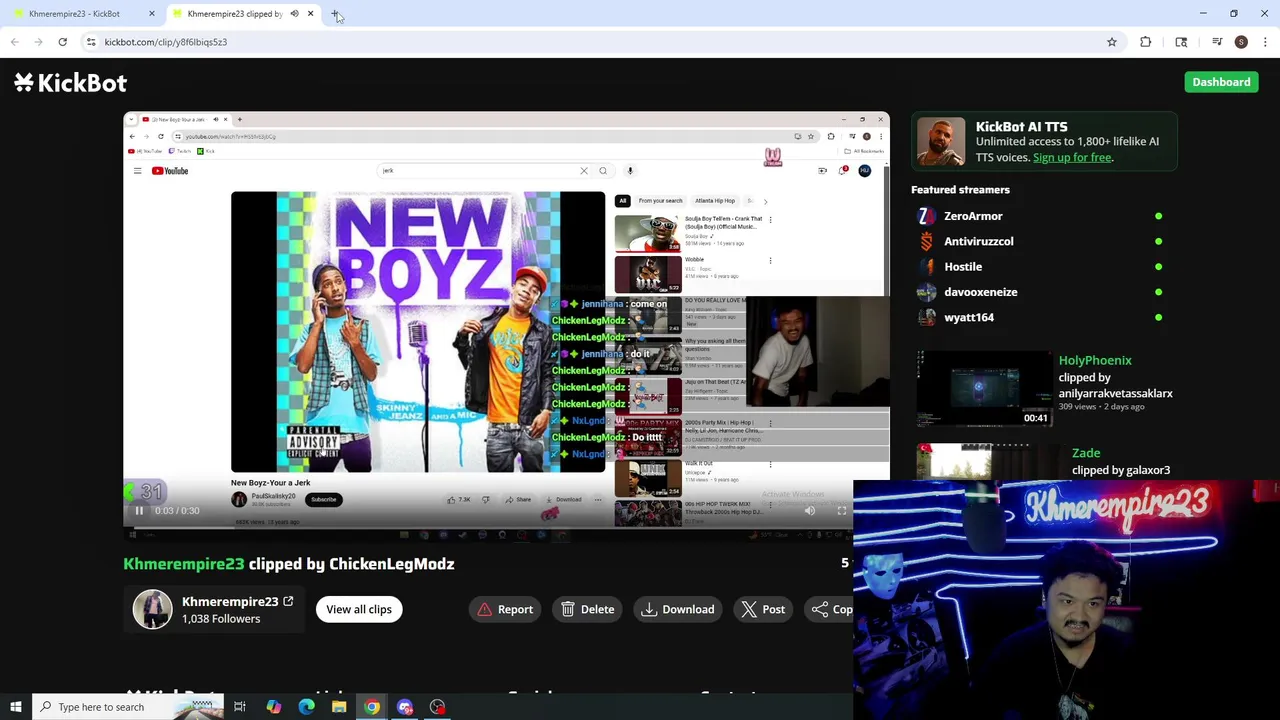Open the HolyPhoenix clip thumbnail
Image resolution: width=1280 pixels, height=720 pixels.
coord(983,388)
